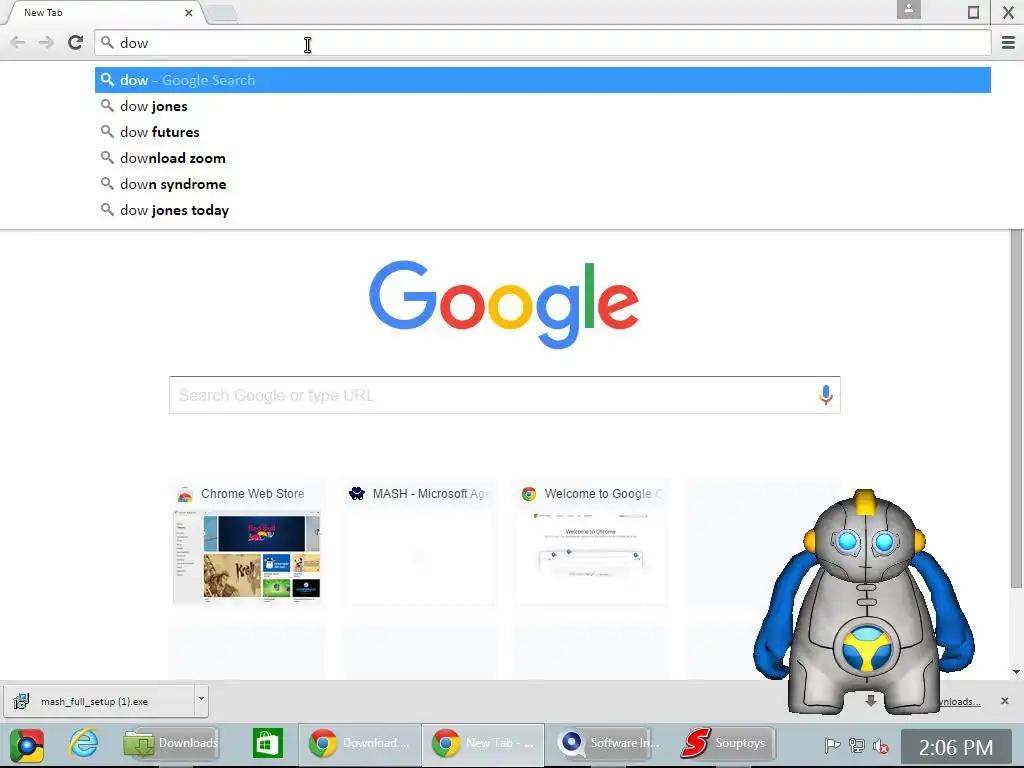
Task: Pick the 'download zoom' suggestion
Action: [543, 158]
